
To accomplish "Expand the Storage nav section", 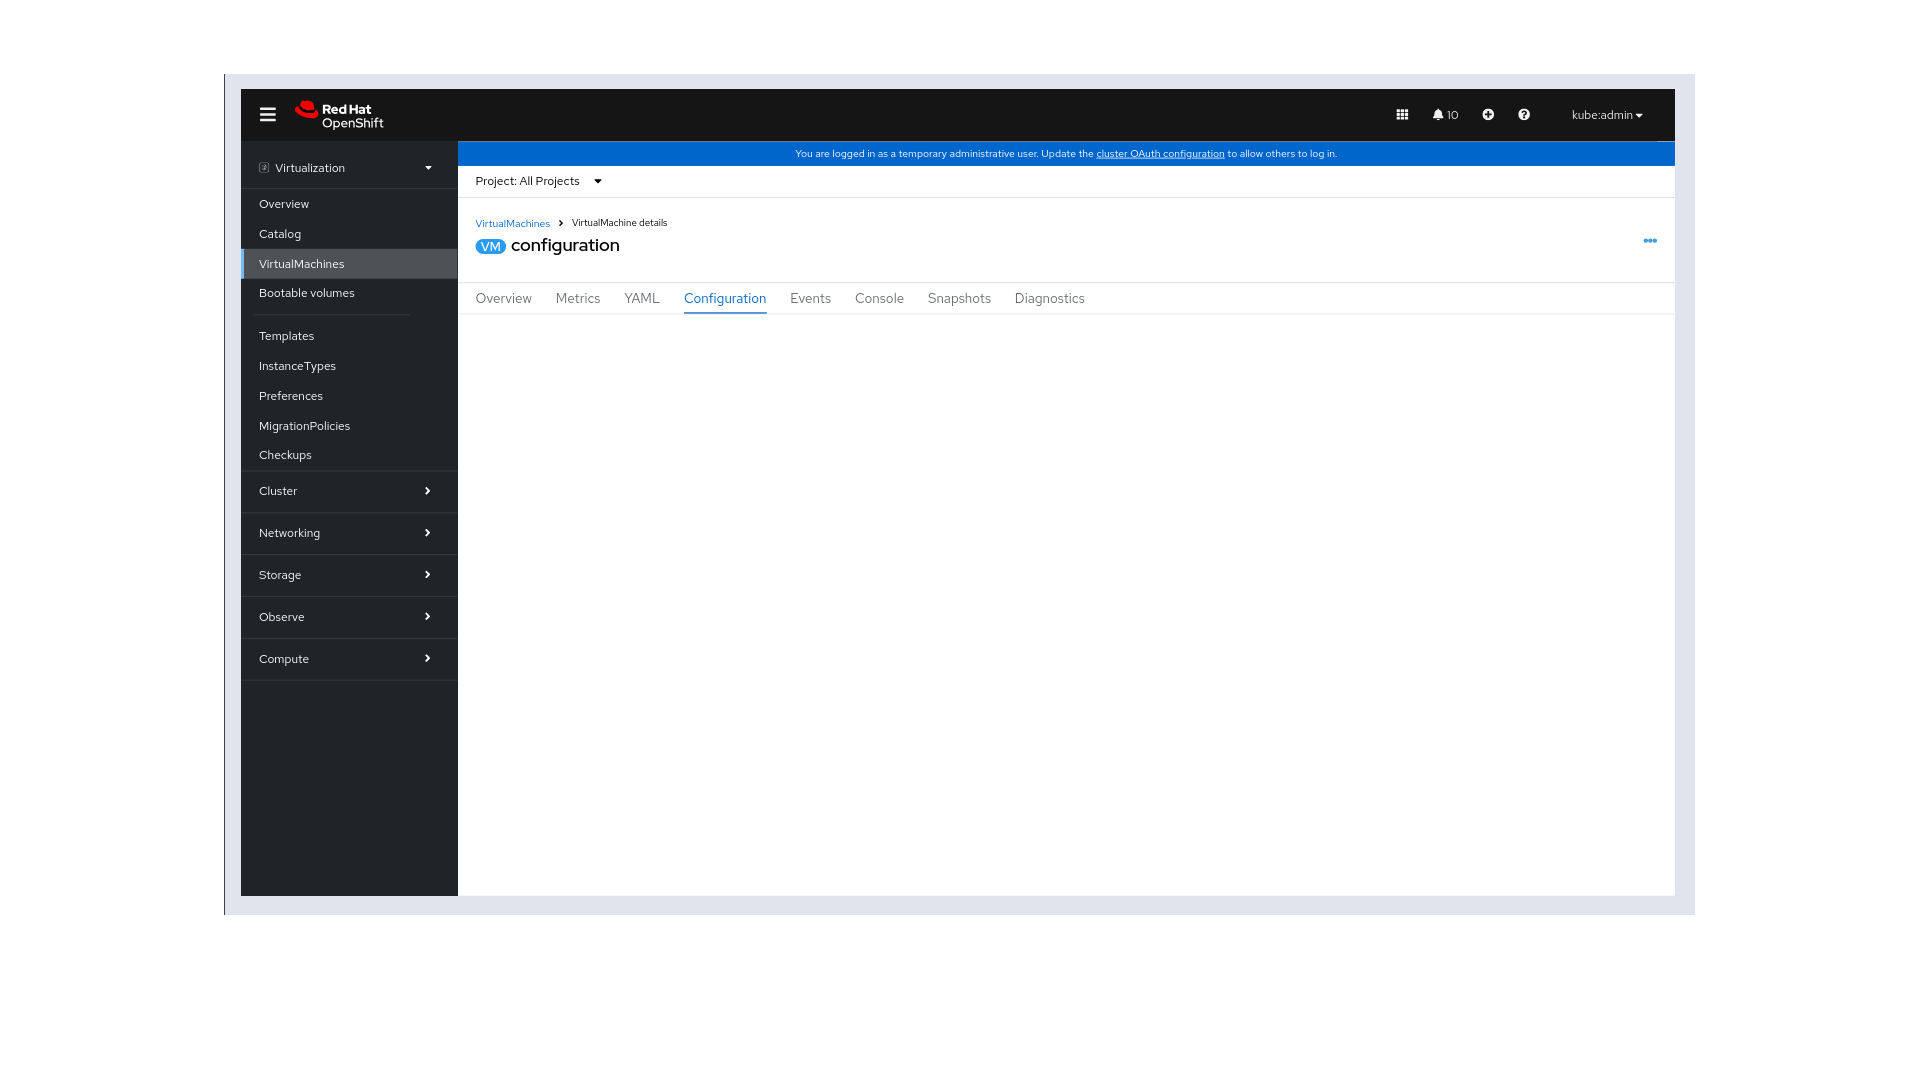I will 347,575.
